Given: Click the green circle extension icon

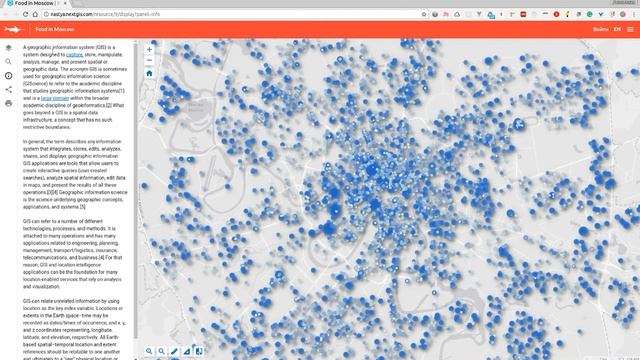Looking at the screenshot, I should click(x=589, y=14).
